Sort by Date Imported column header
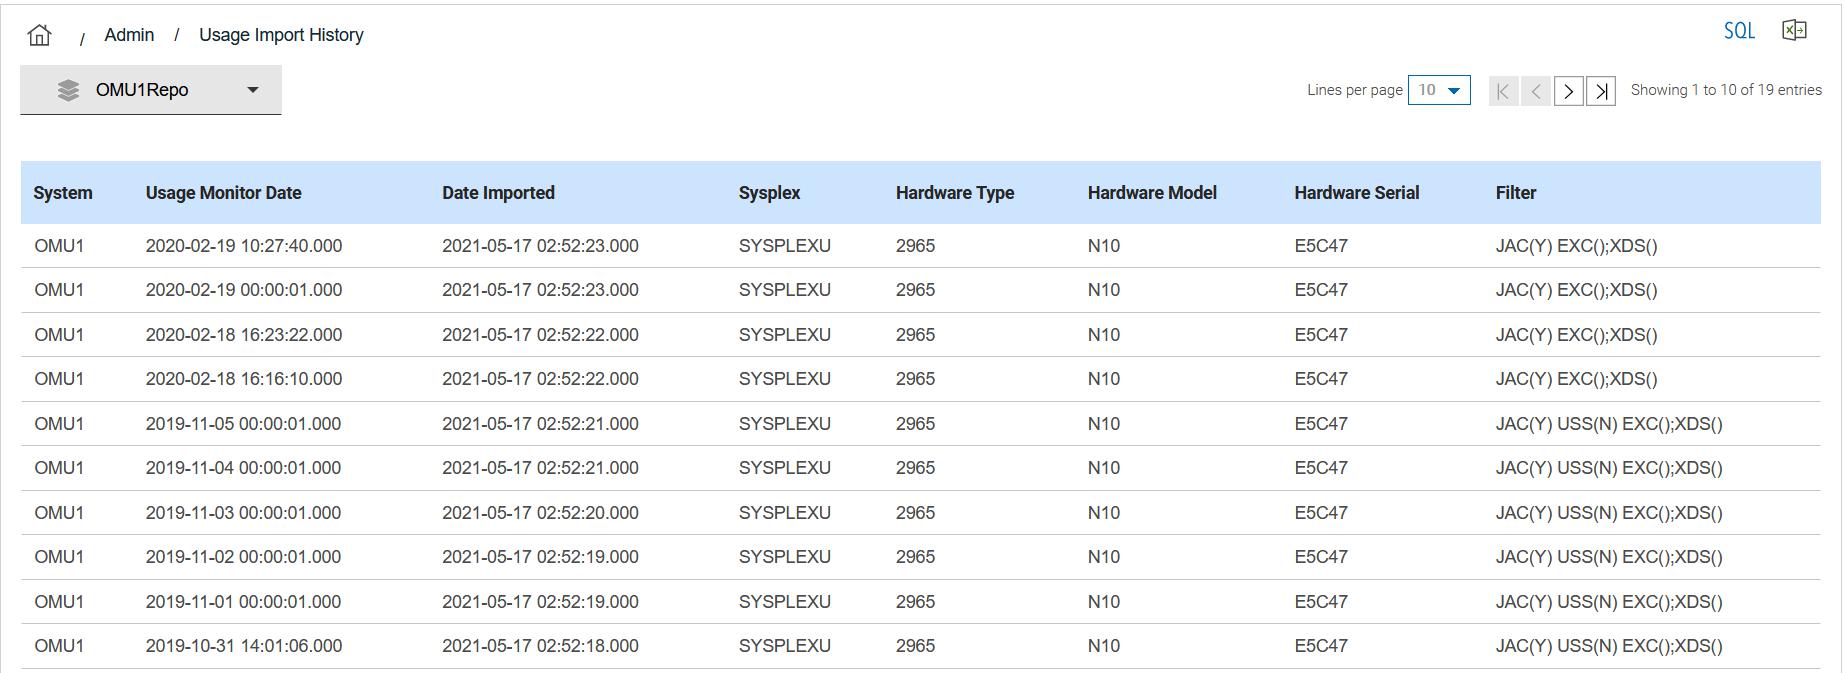The width and height of the screenshot is (1845, 673). click(498, 193)
